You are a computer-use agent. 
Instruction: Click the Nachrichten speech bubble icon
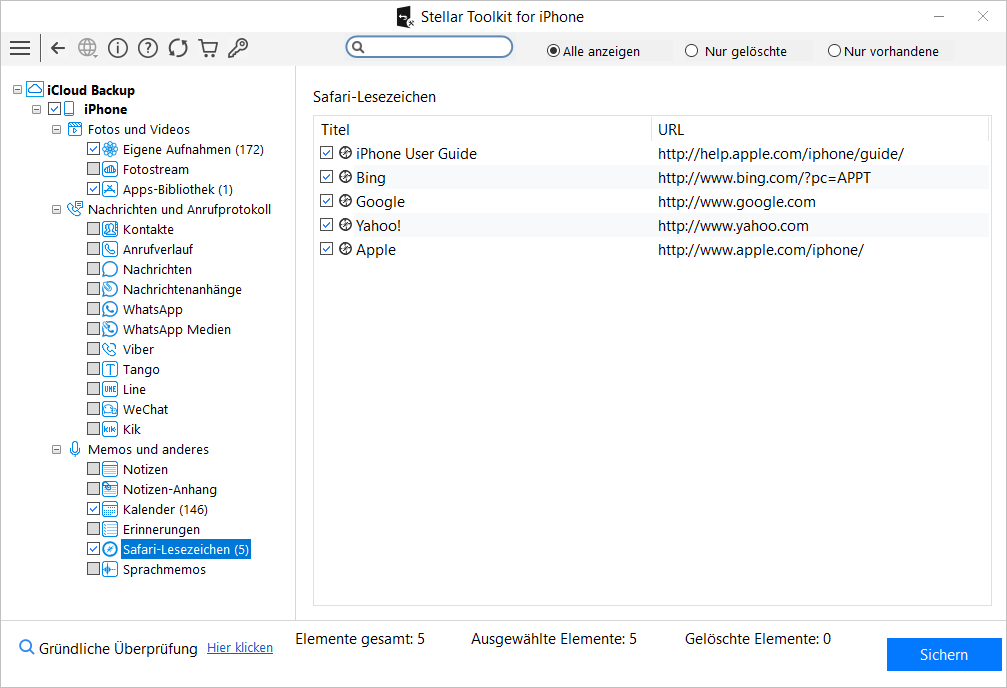[110, 269]
